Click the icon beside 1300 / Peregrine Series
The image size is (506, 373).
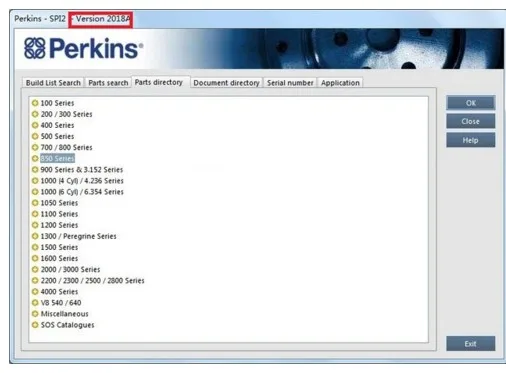coord(35,236)
